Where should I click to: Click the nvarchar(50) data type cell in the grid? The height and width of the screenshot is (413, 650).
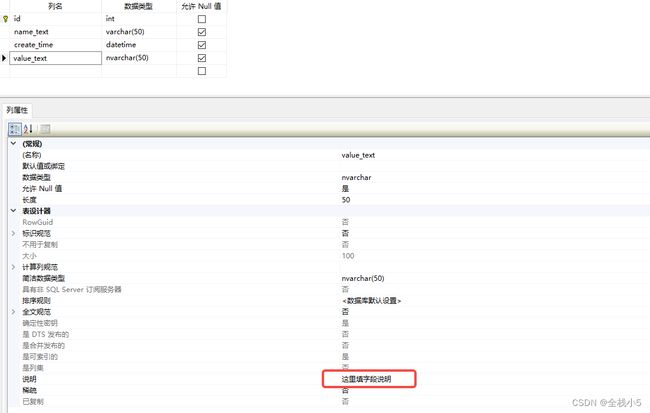[x=139, y=58]
